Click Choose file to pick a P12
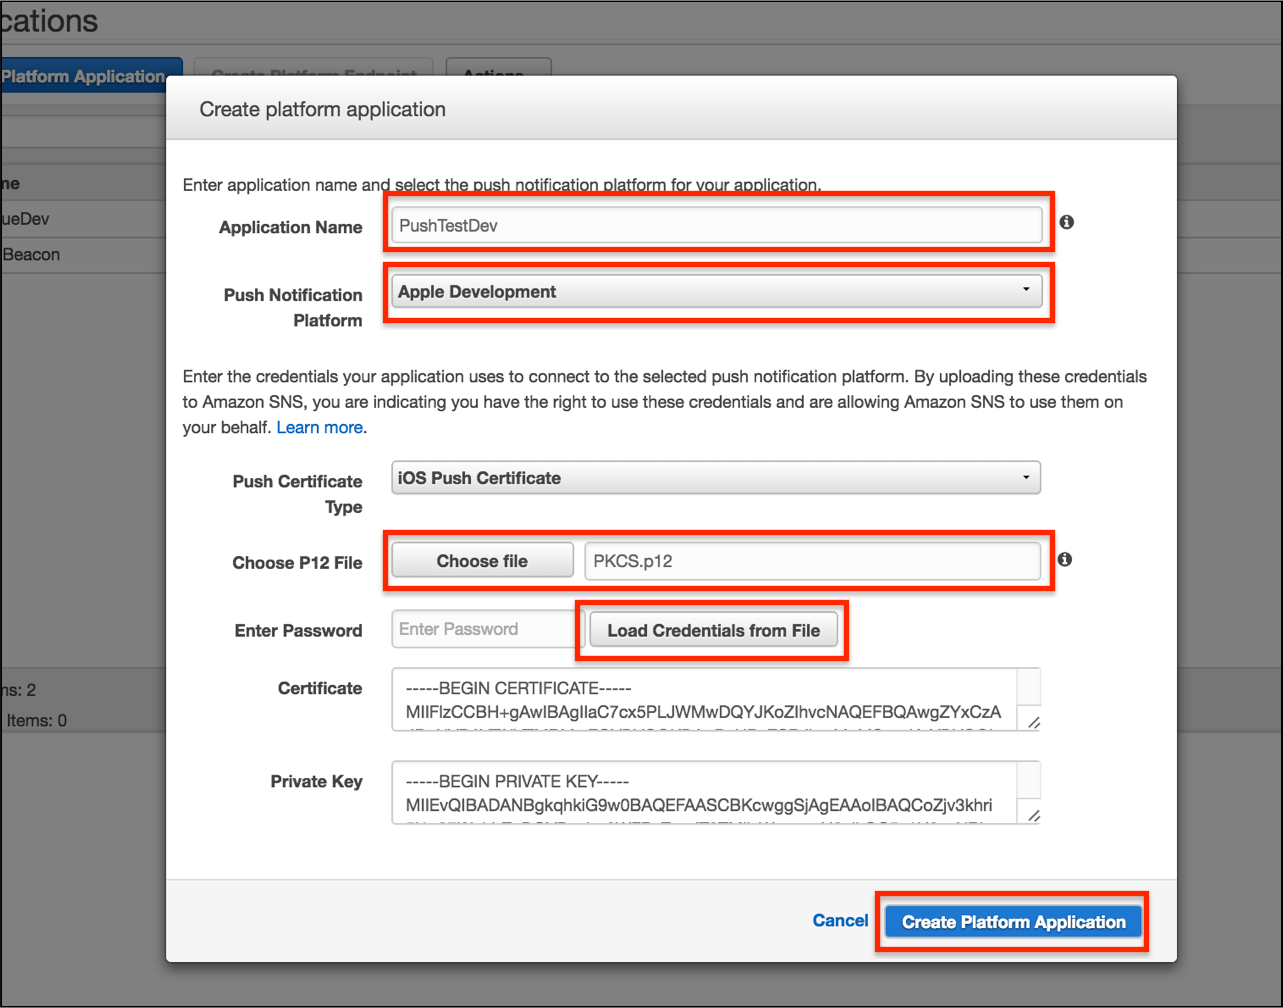The image size is (1283, 1008). pos(480,559)
